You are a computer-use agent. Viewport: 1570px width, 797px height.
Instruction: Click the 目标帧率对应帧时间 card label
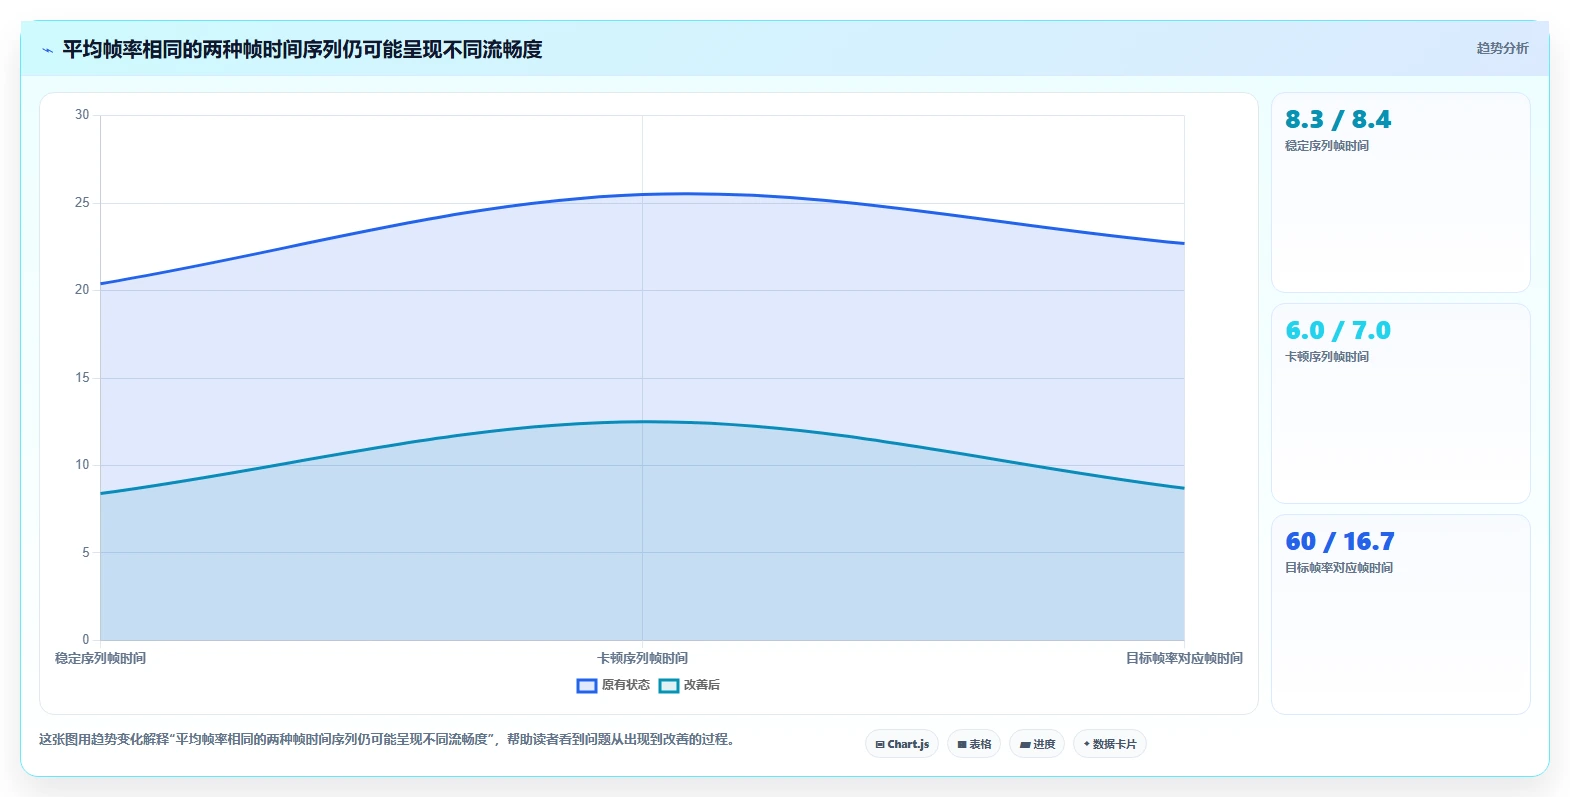click(x=1339, y=568)
